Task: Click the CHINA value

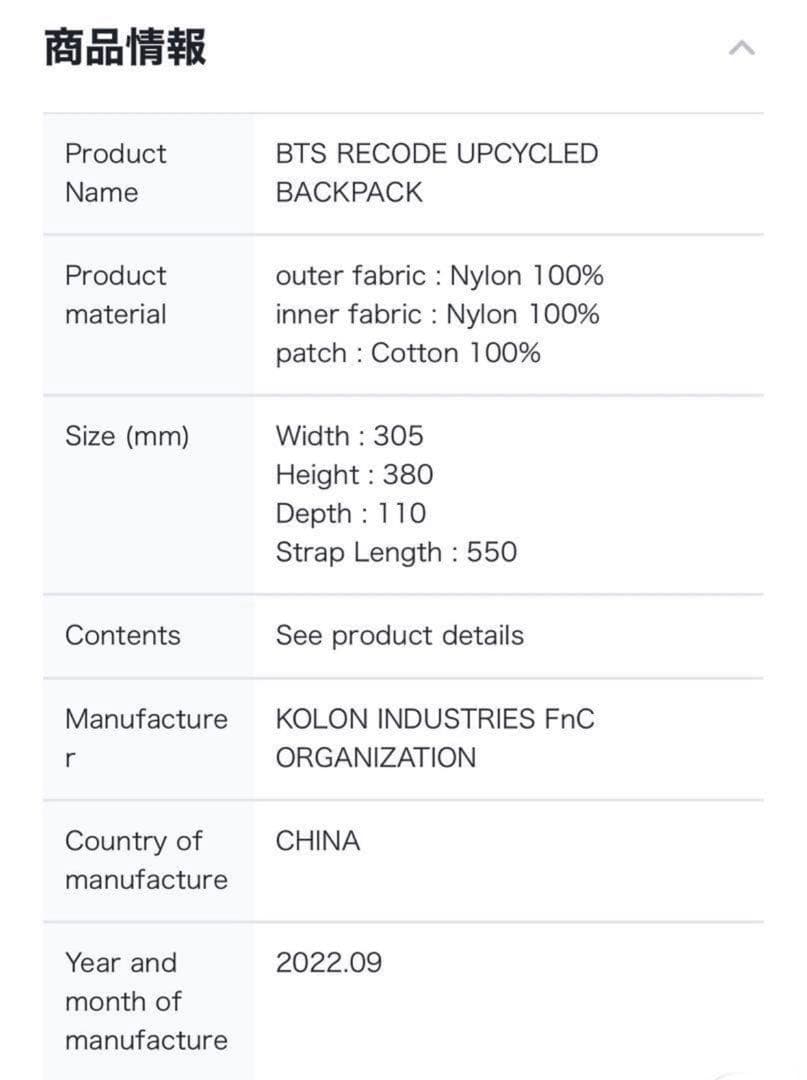Action: point(317,841)
